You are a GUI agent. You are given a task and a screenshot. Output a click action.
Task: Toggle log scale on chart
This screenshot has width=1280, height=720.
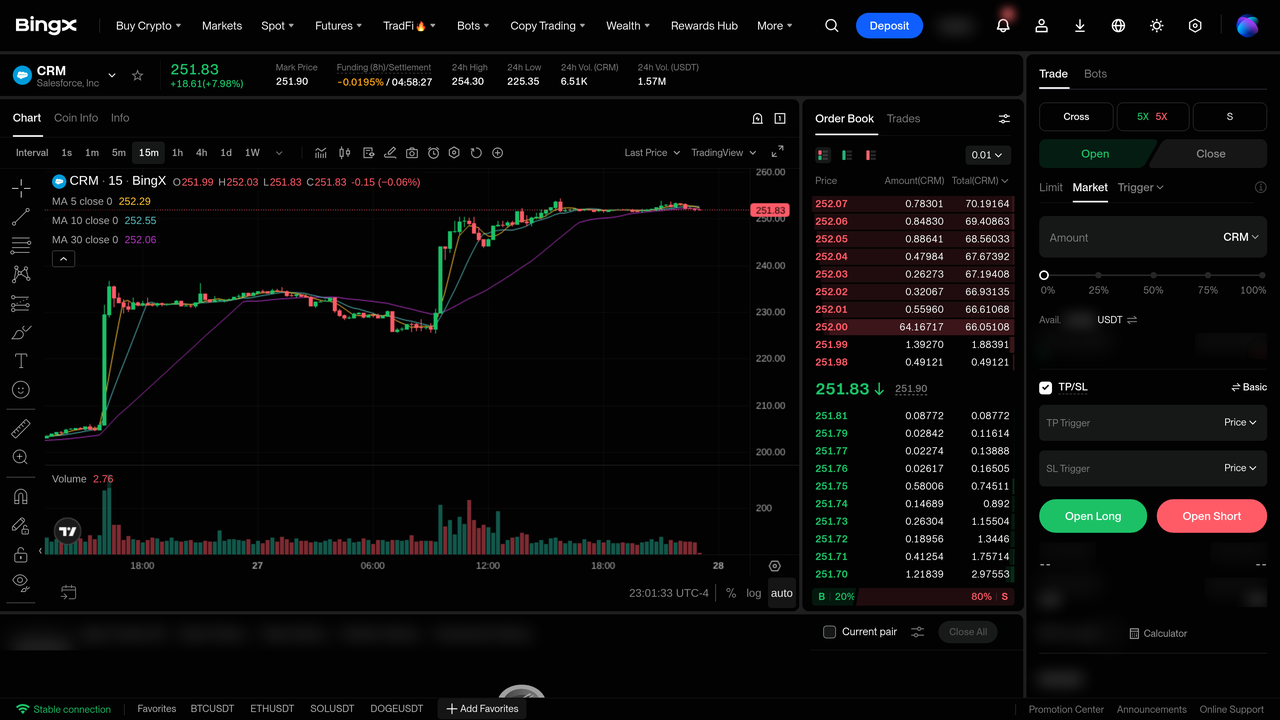[x=753, y=593]
